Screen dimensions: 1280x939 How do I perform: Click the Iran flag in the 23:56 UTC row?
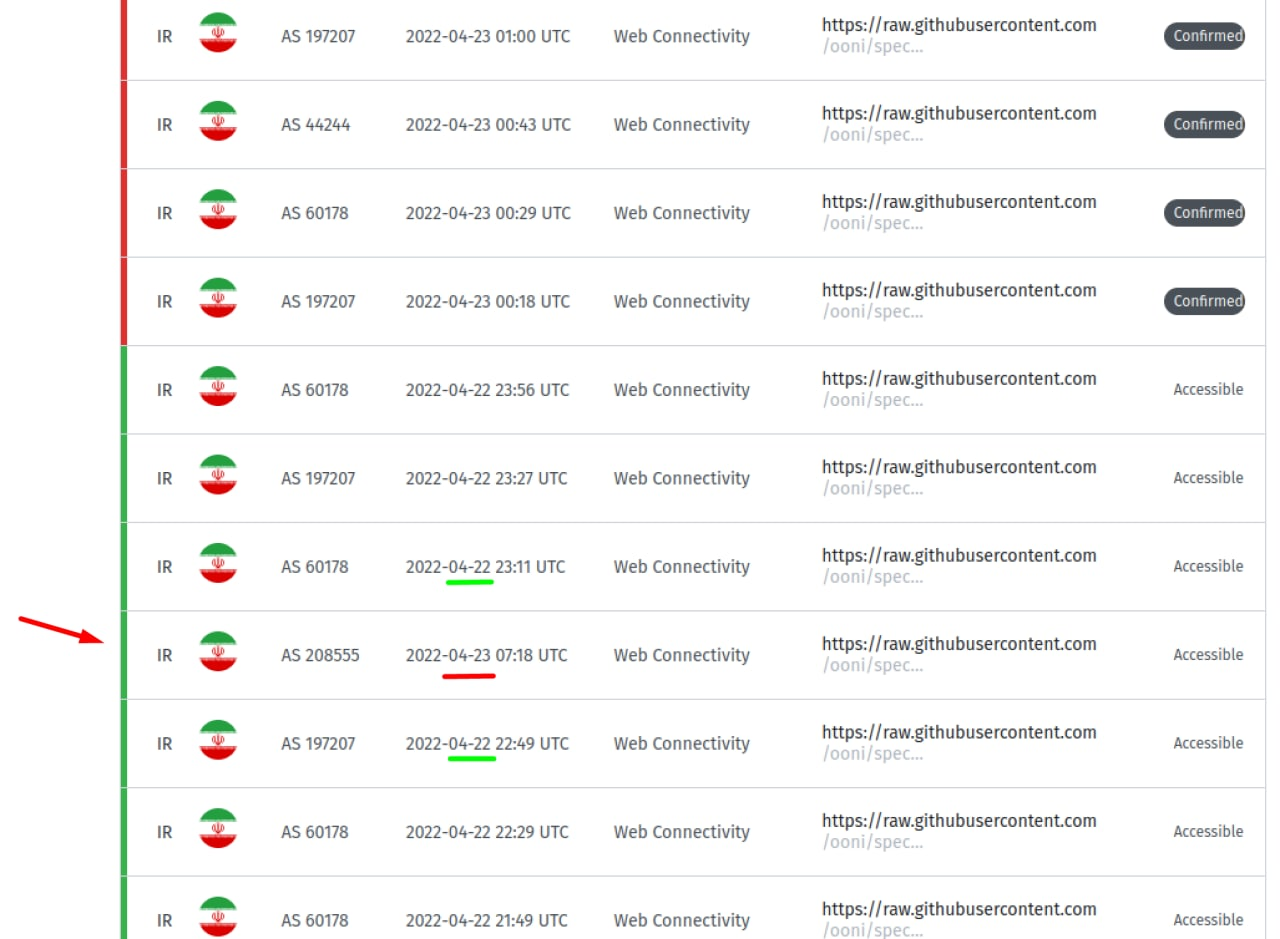pyautogui.click(x=218, y=389)
